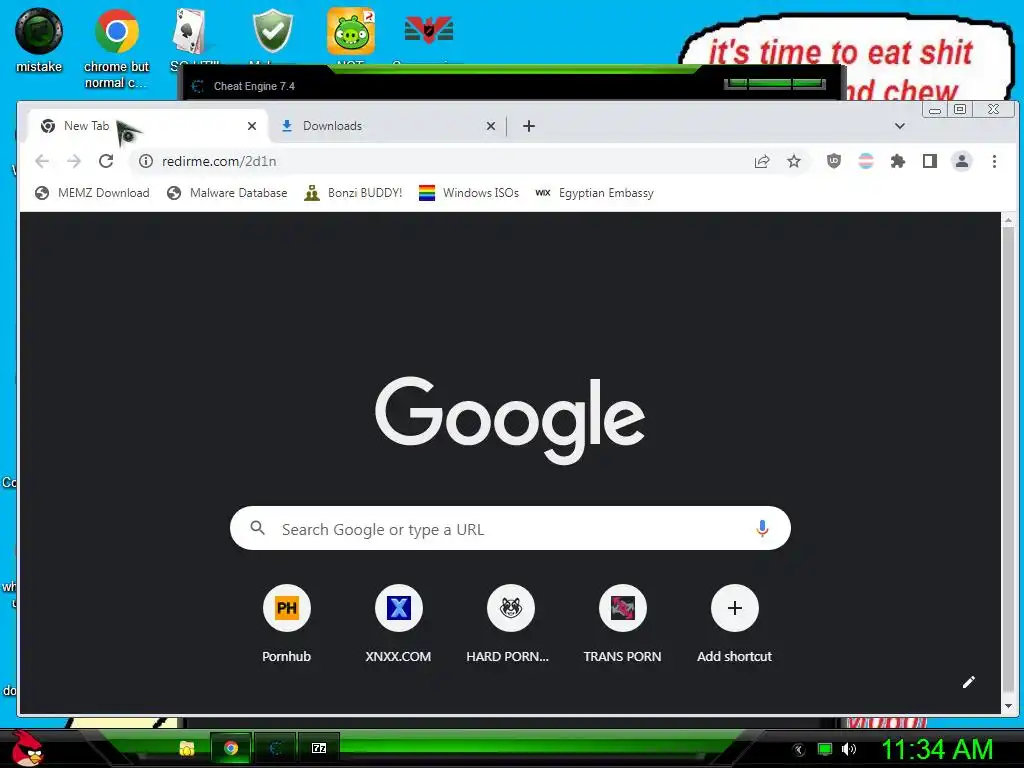
Task: Open the Malware Database bookmark
Action: click(x=227, y=193)
